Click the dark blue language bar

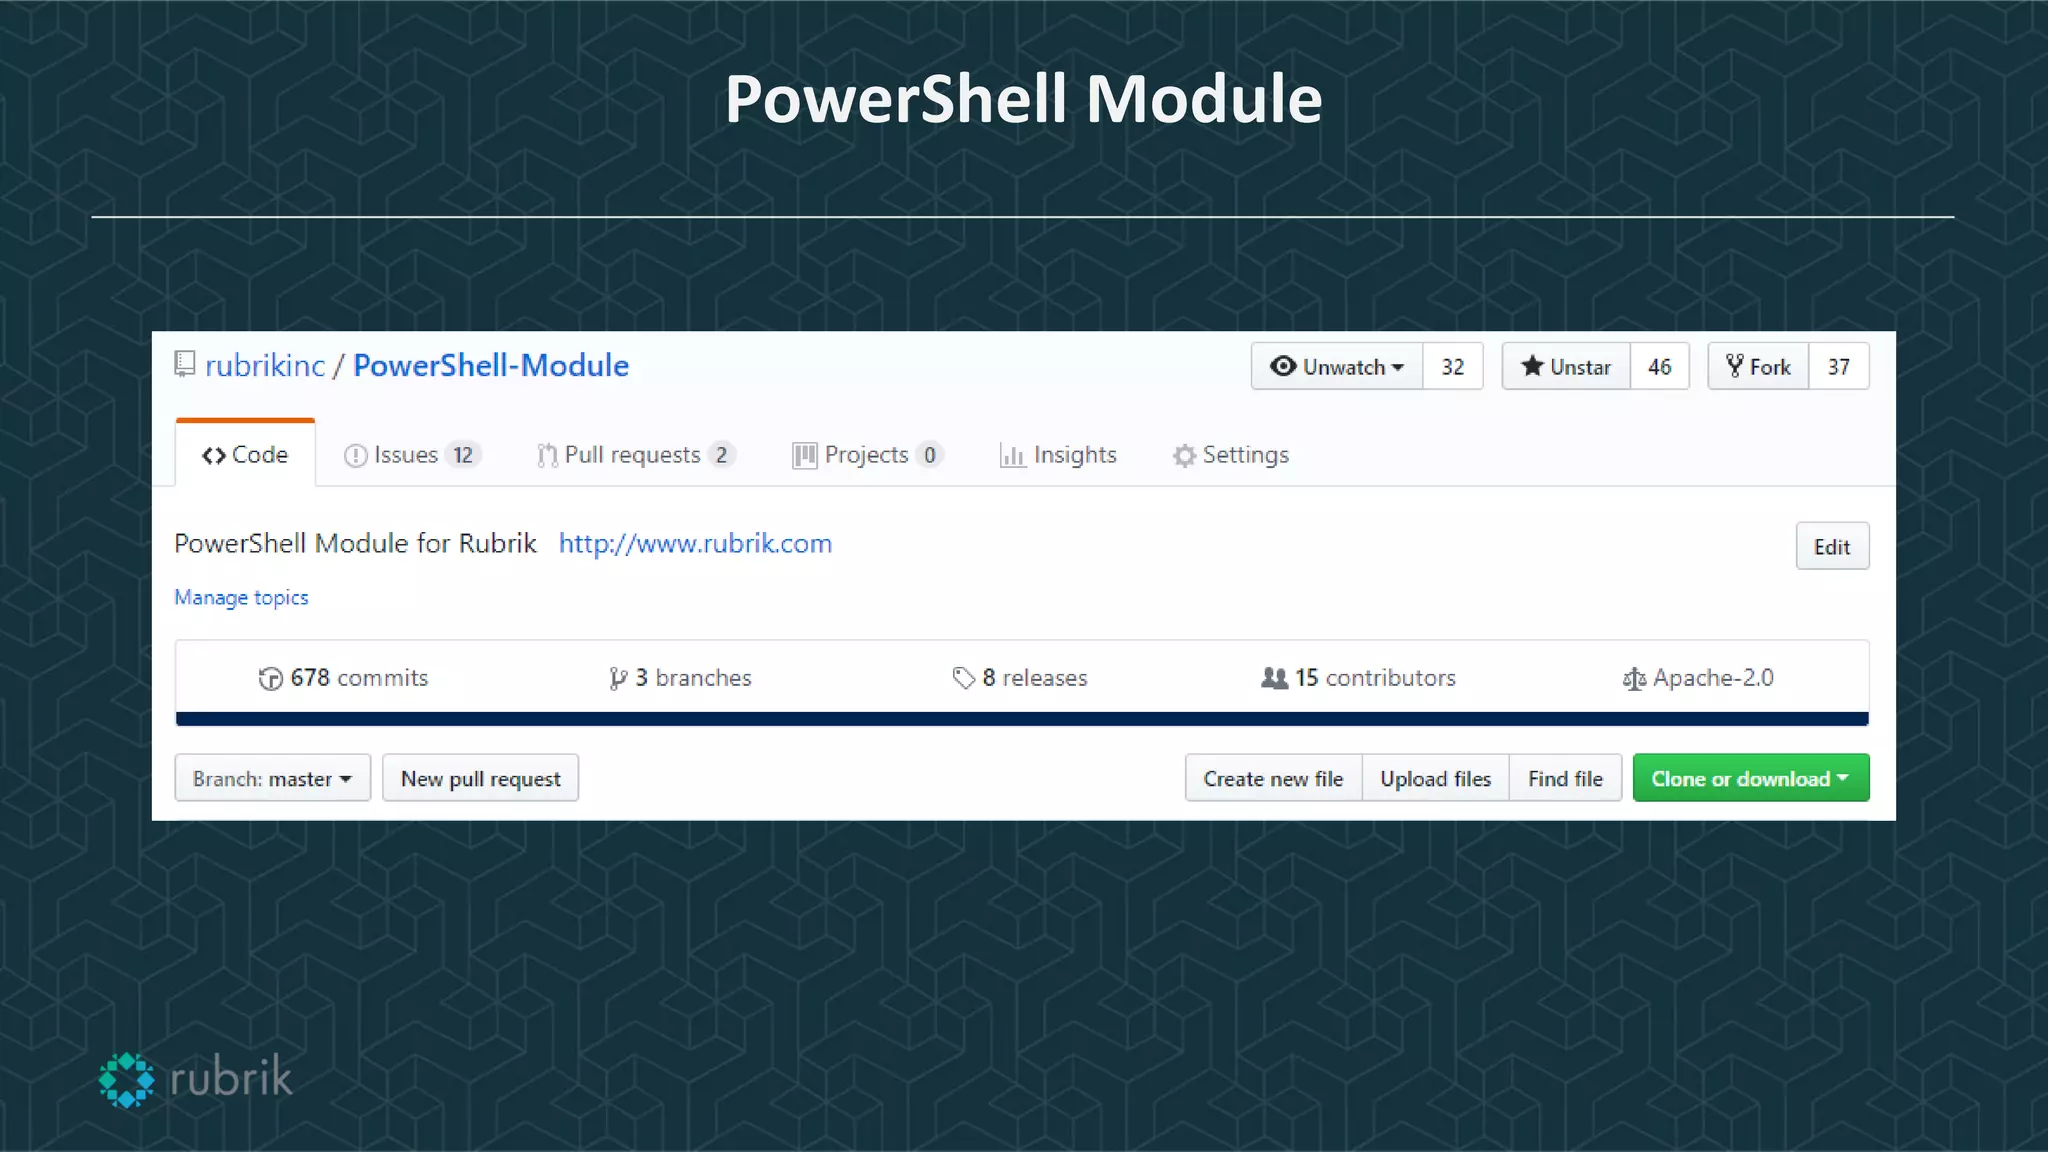pos(1022,719)
